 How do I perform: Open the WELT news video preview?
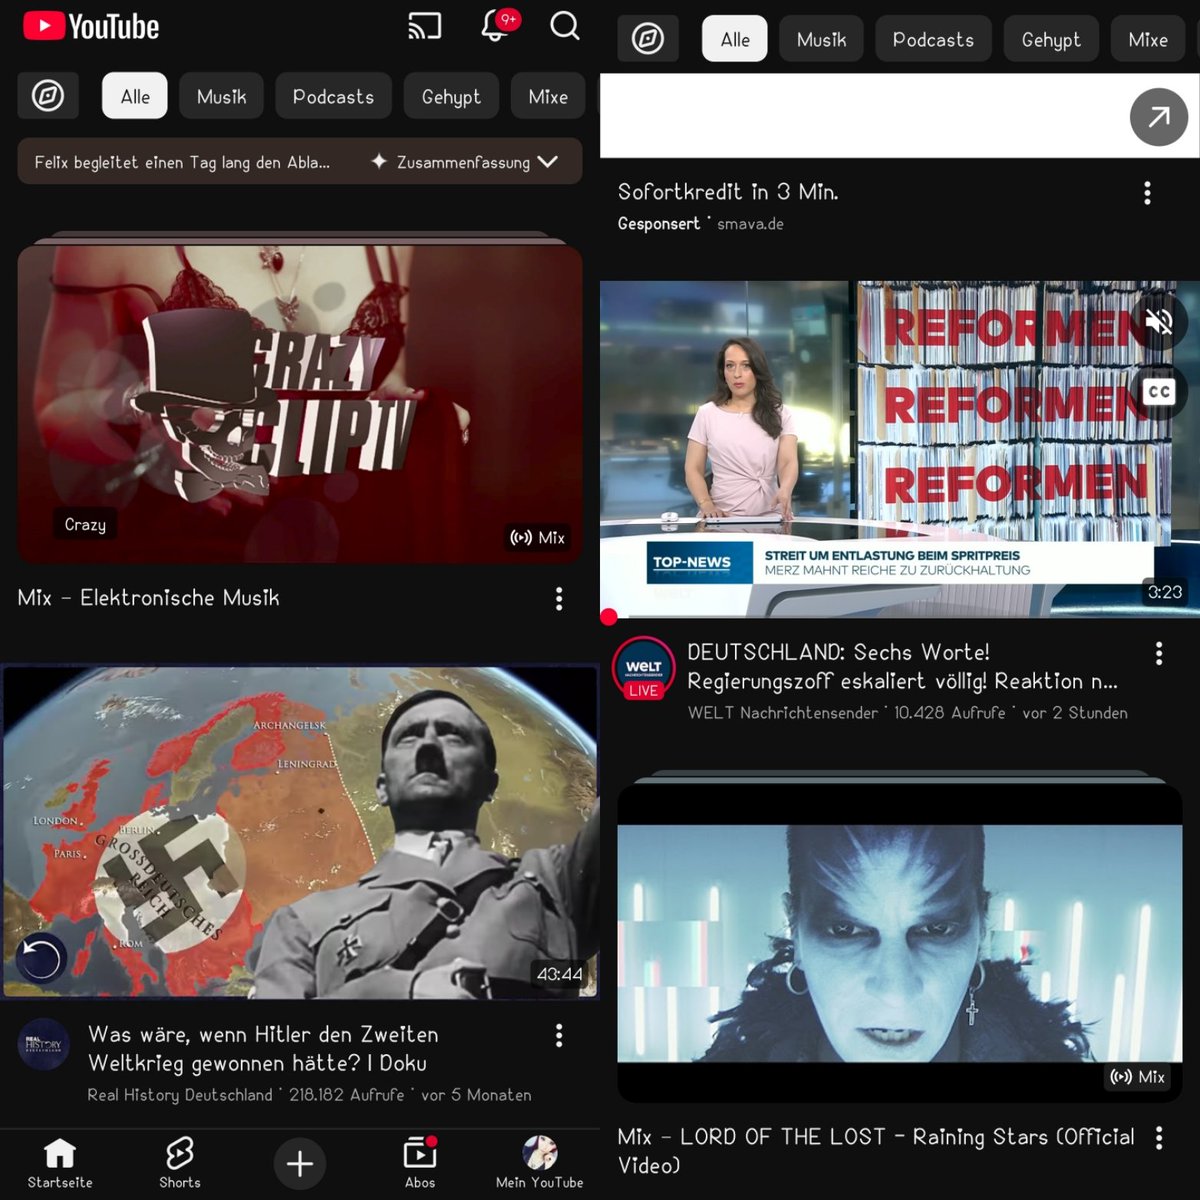click(900, 449)
